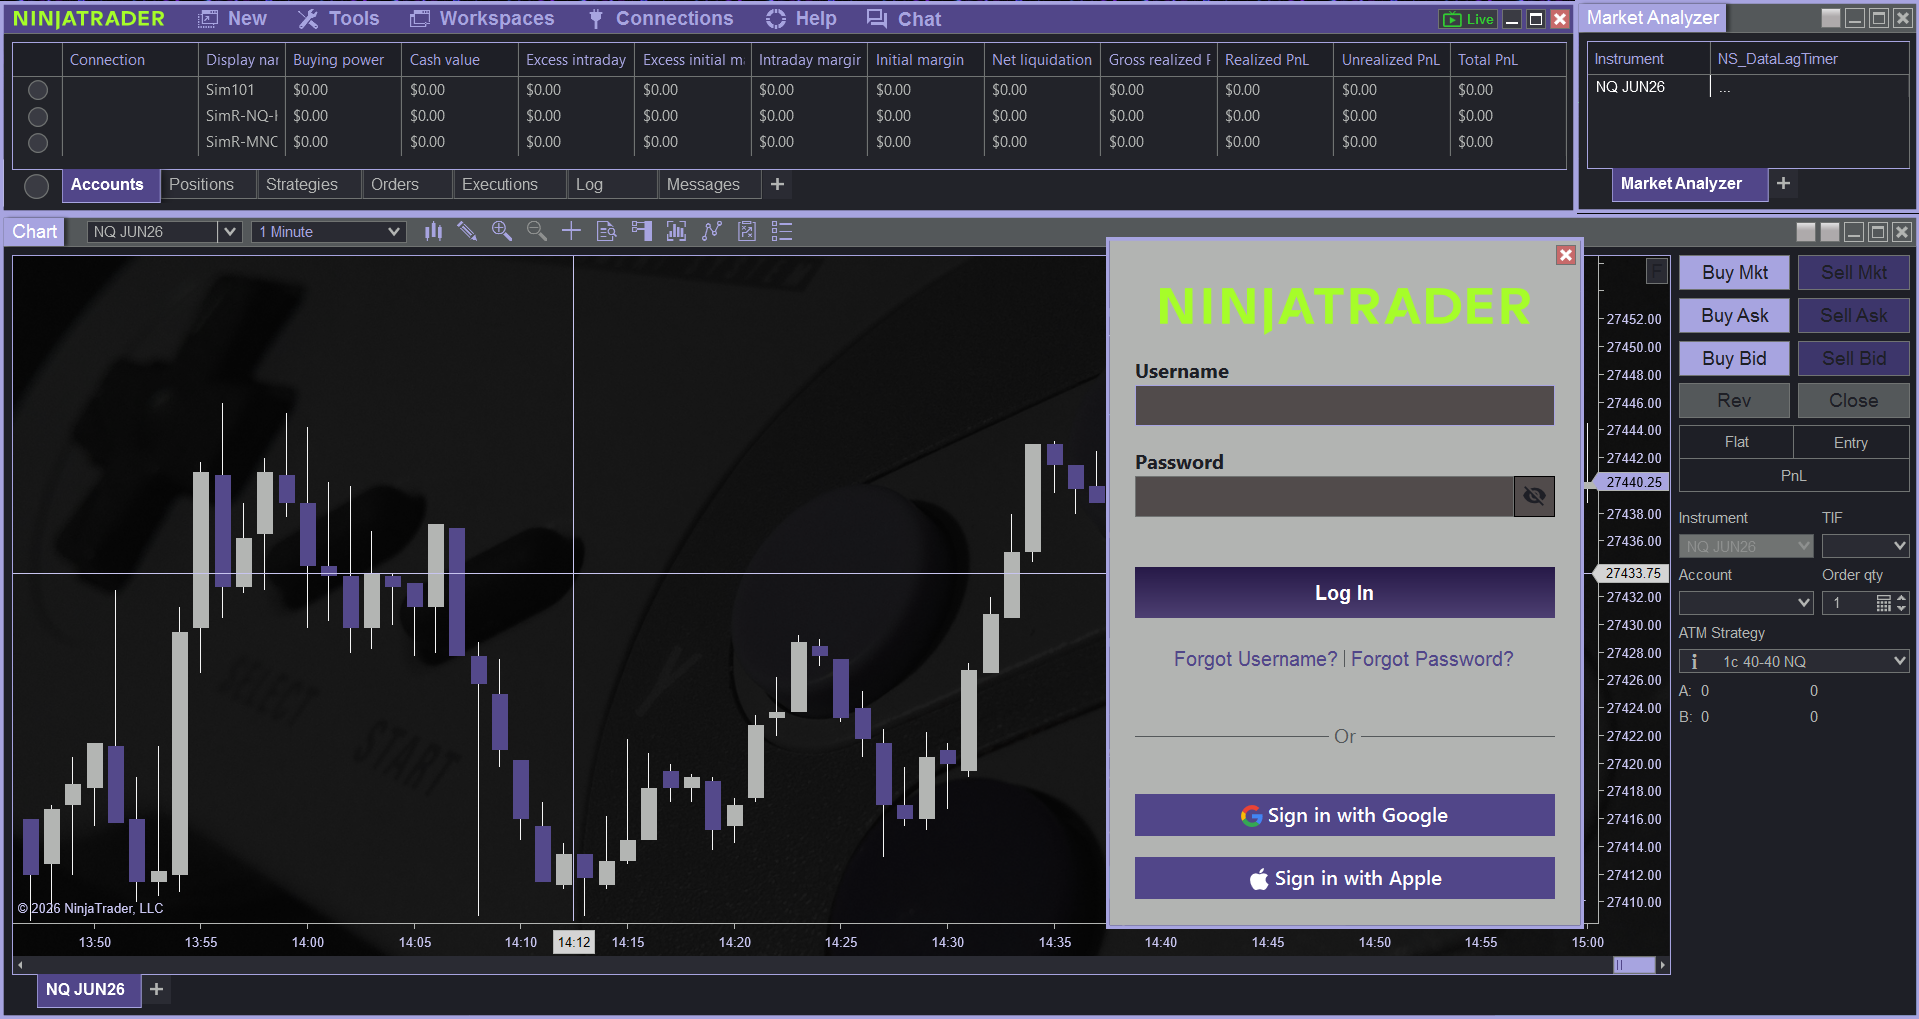Click the Buy Ask button
This screenshot has height=1019, width=1919.
1734,316
